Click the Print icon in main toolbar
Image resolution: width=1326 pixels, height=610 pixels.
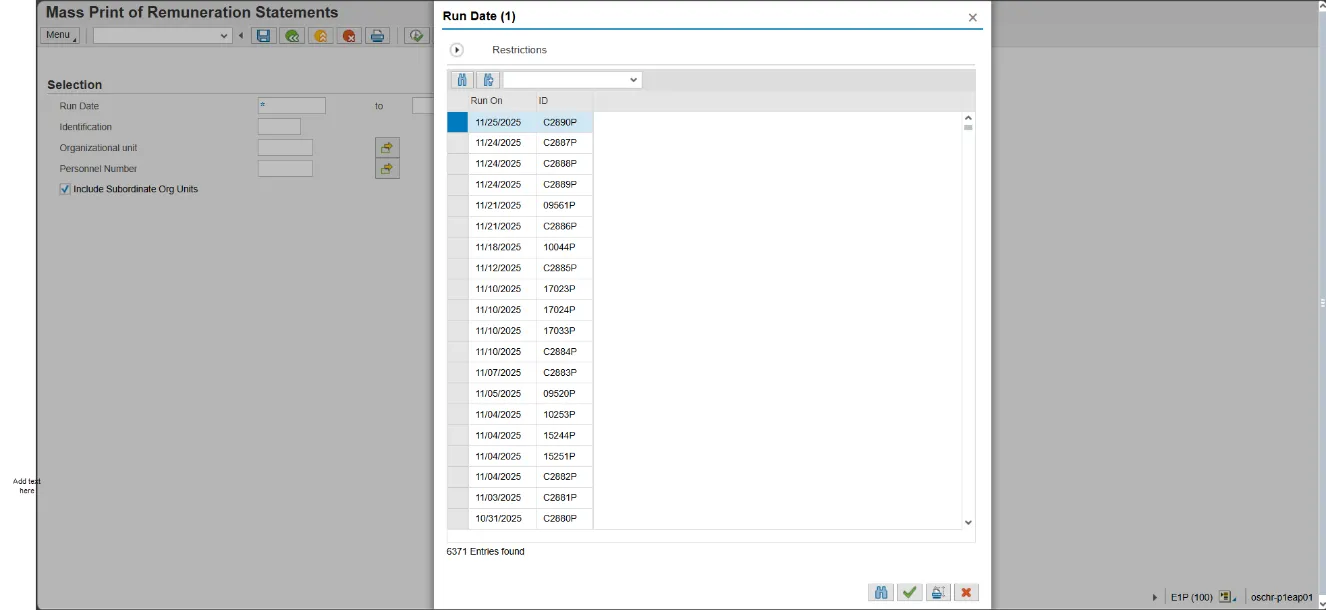click(x=376, y=36)
